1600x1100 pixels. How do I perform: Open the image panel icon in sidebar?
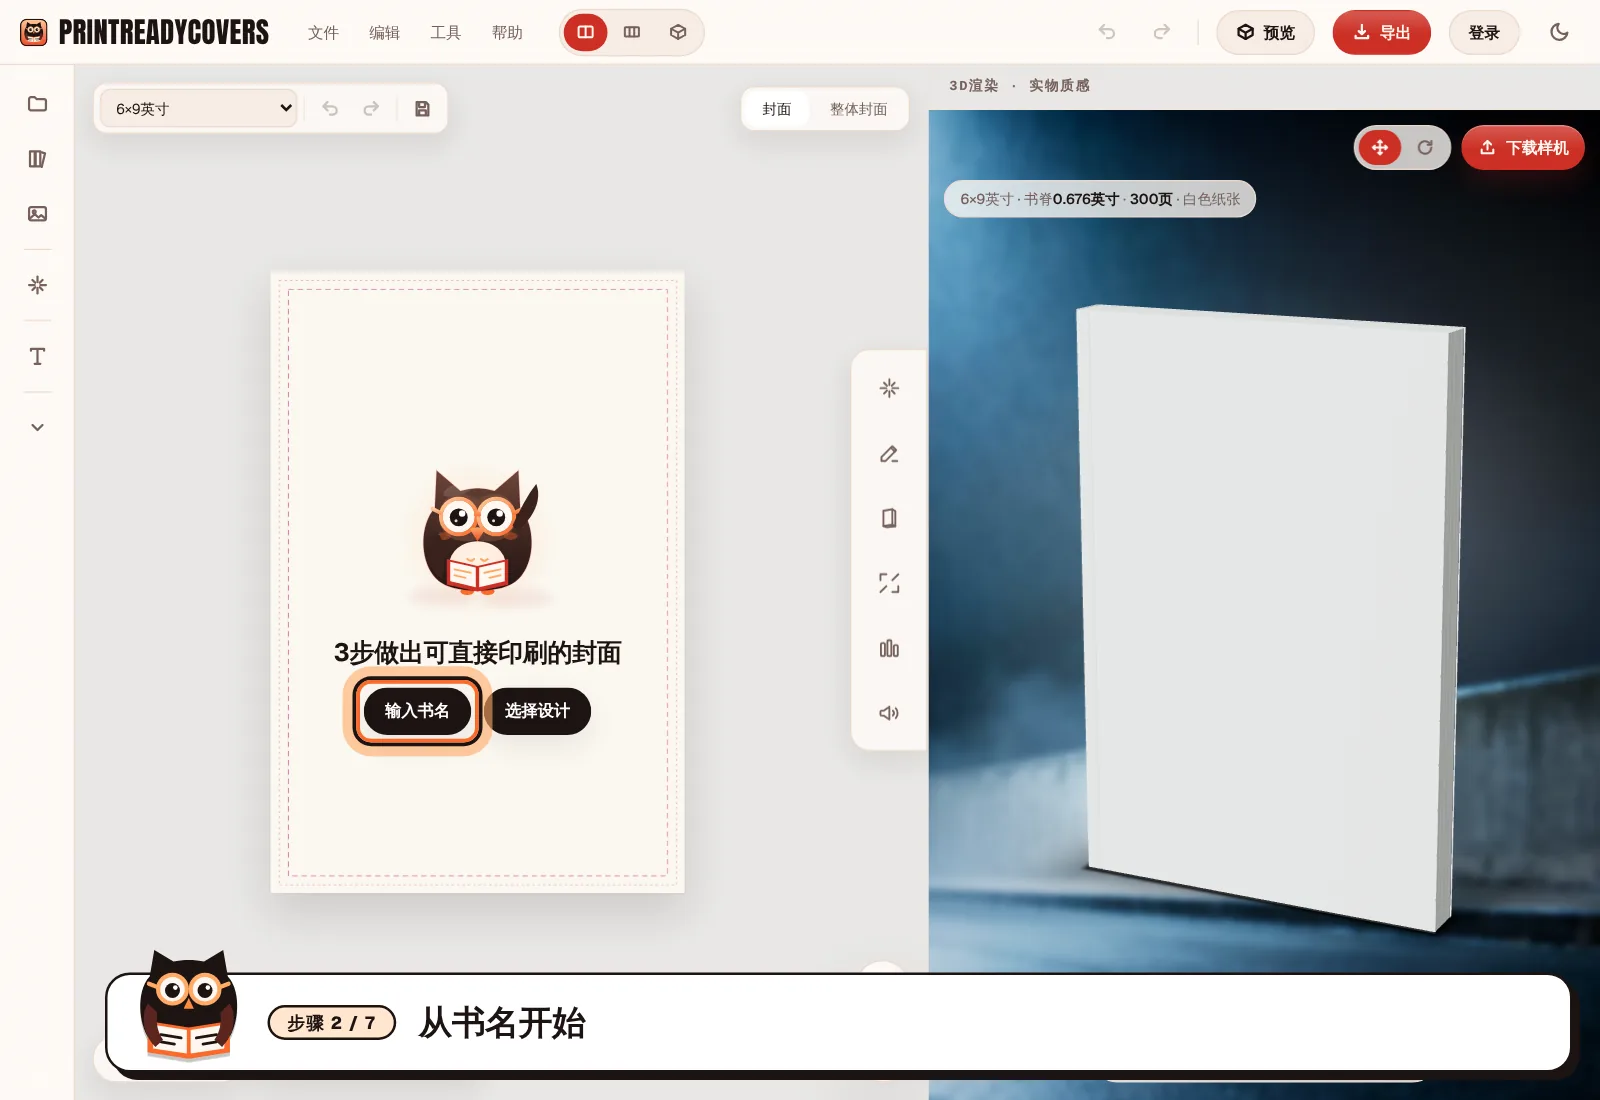coord(37,214)
